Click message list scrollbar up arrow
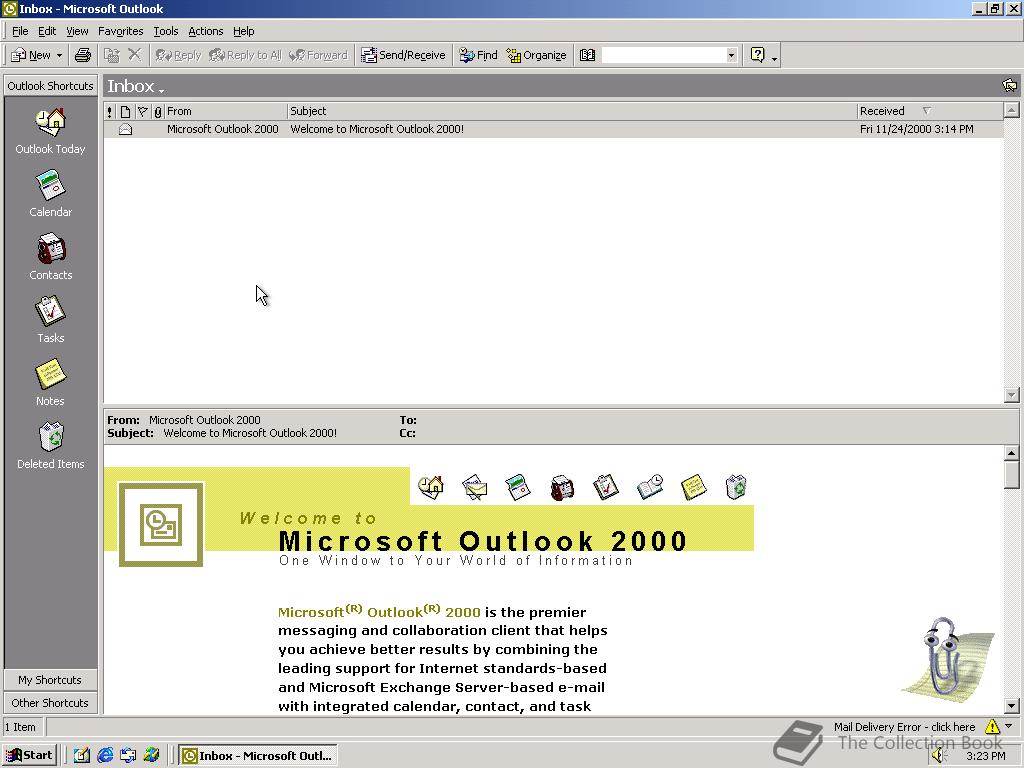 1012,110
